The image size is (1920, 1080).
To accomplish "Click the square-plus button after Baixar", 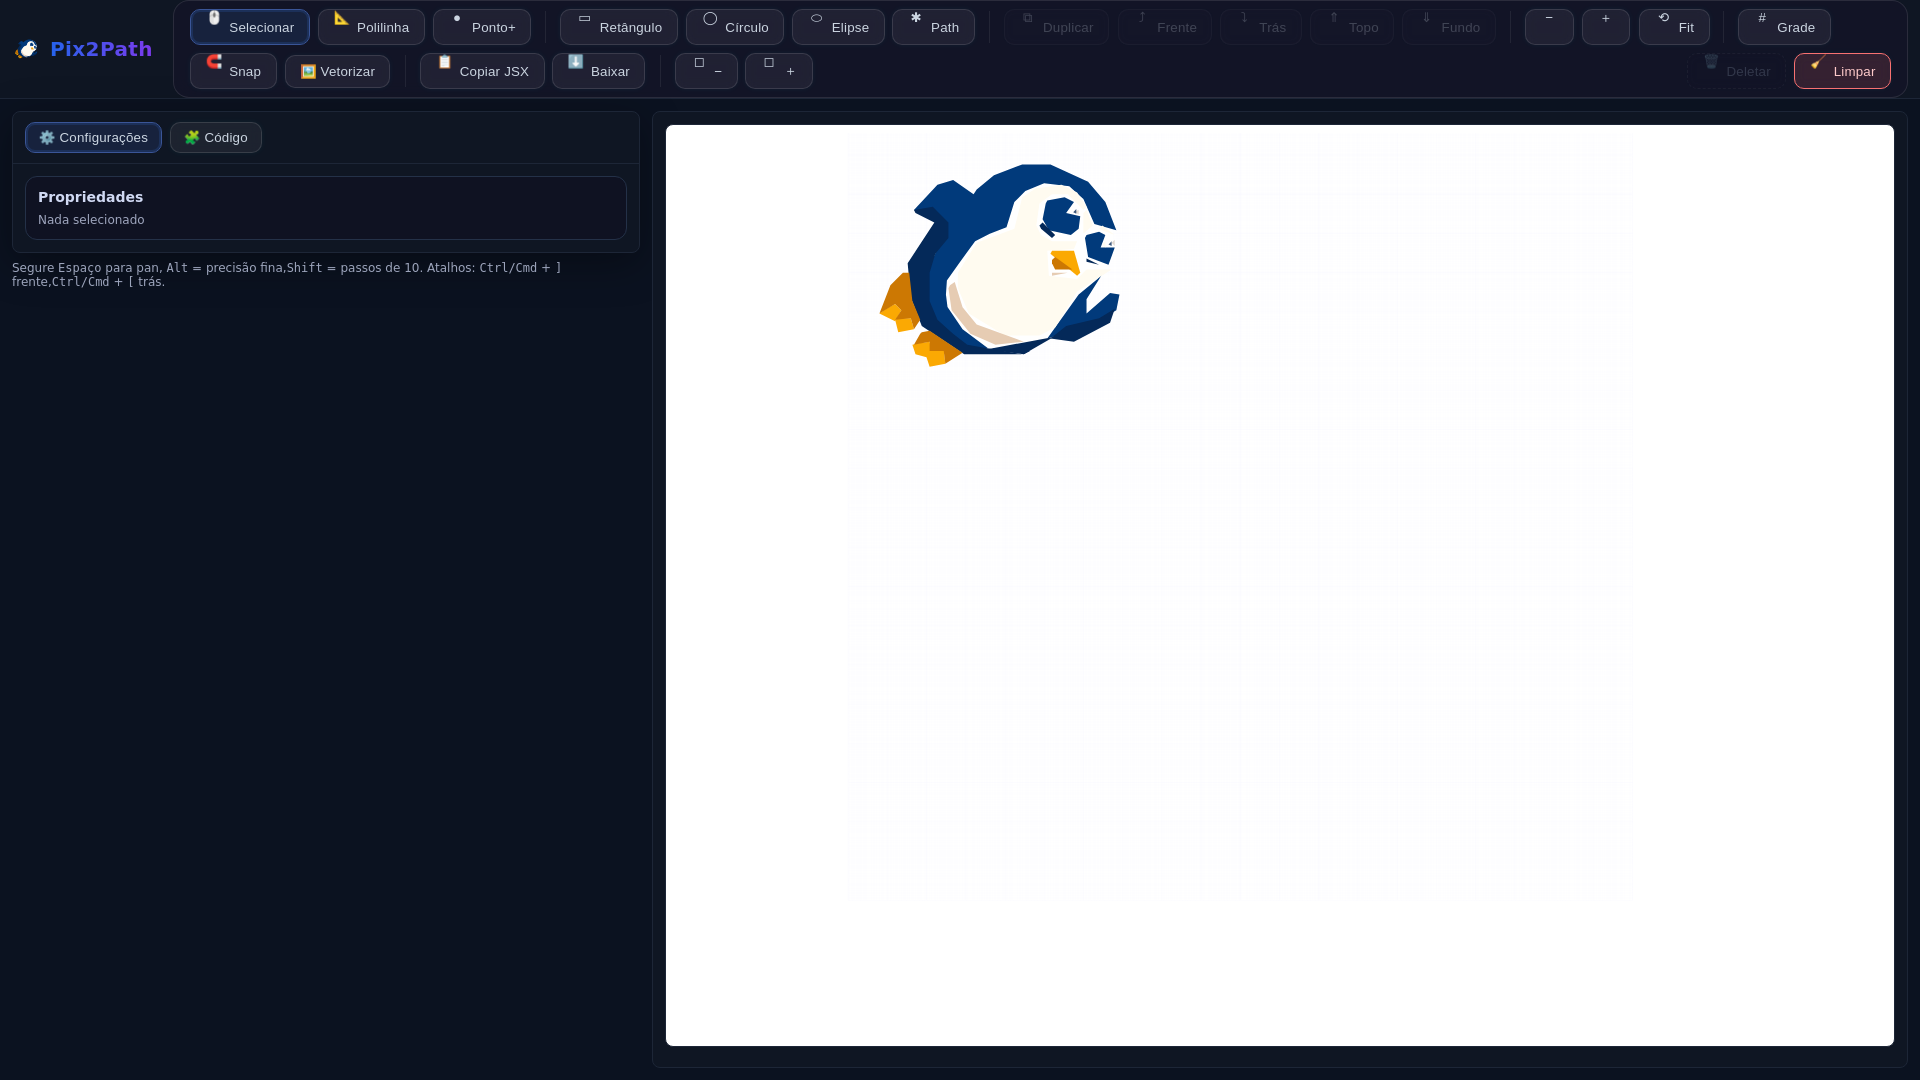I will click(x=779, y=71).
